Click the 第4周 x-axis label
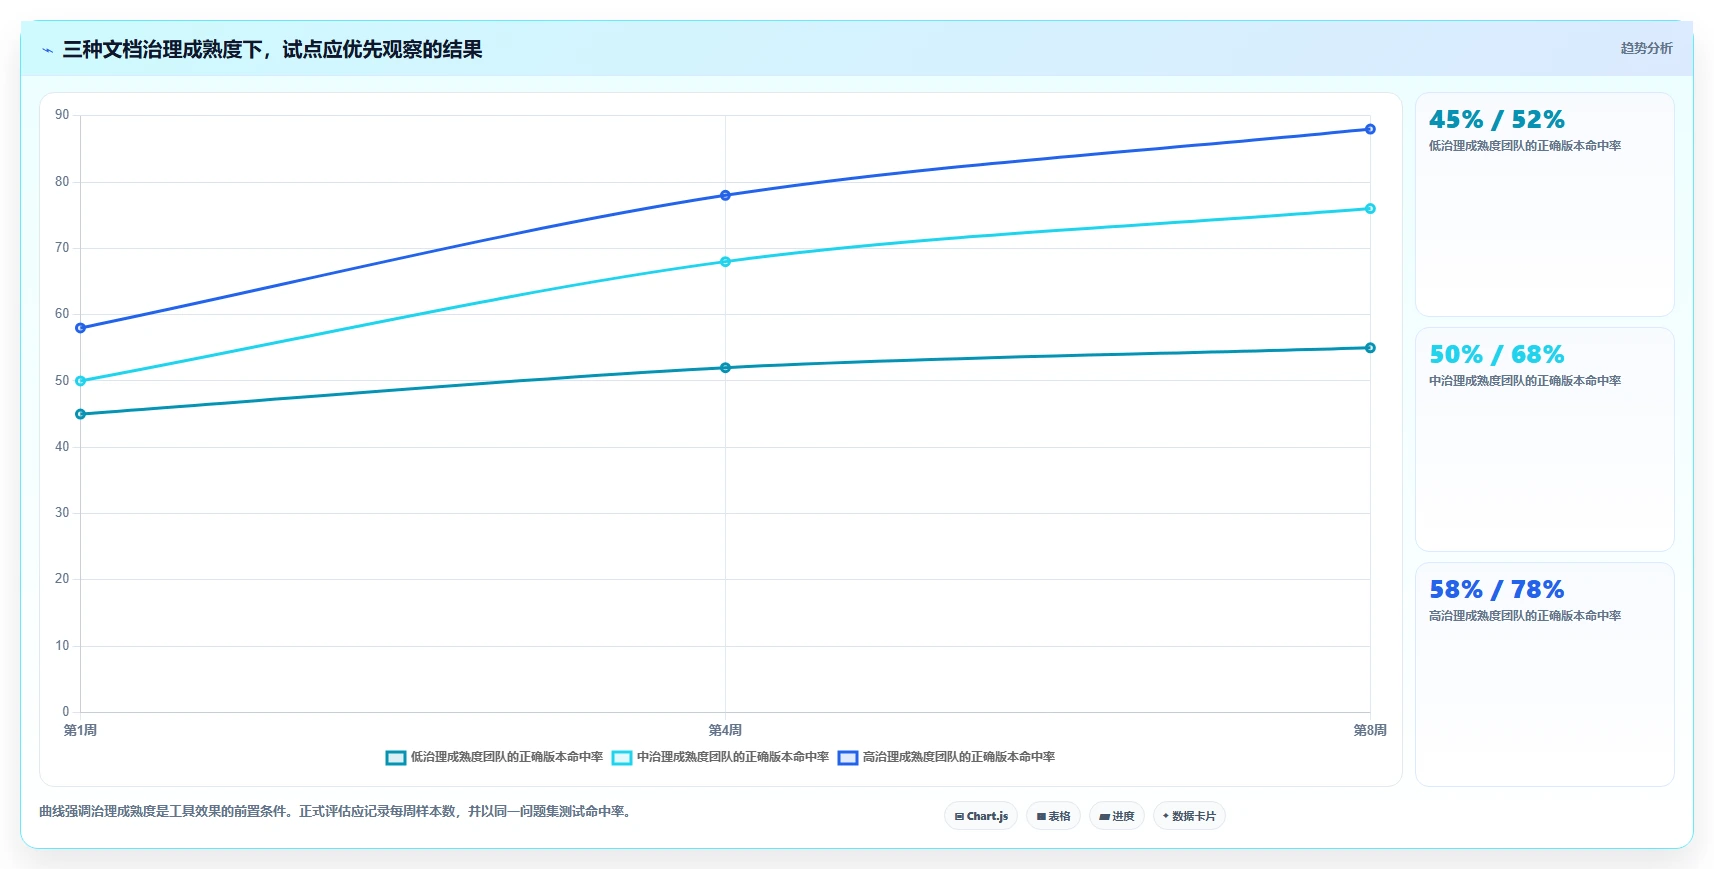Image resolution: width=1714 pixels, height=869 pixels. click(725, 730)
